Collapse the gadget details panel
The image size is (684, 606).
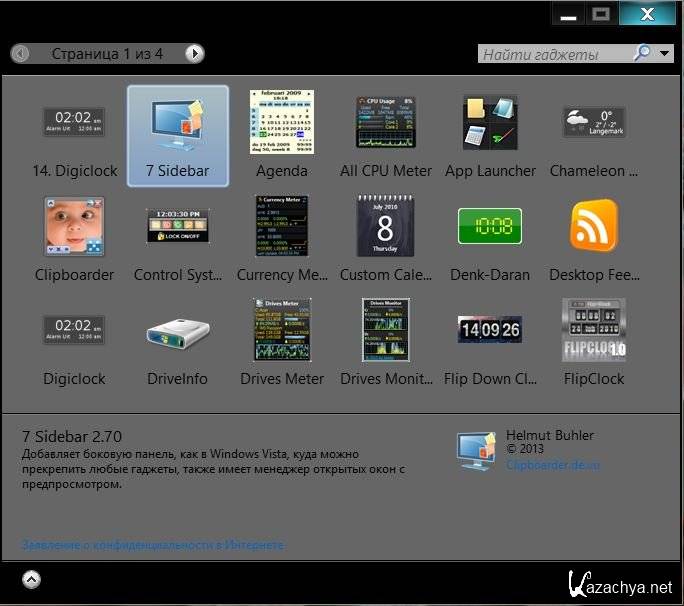30,579
